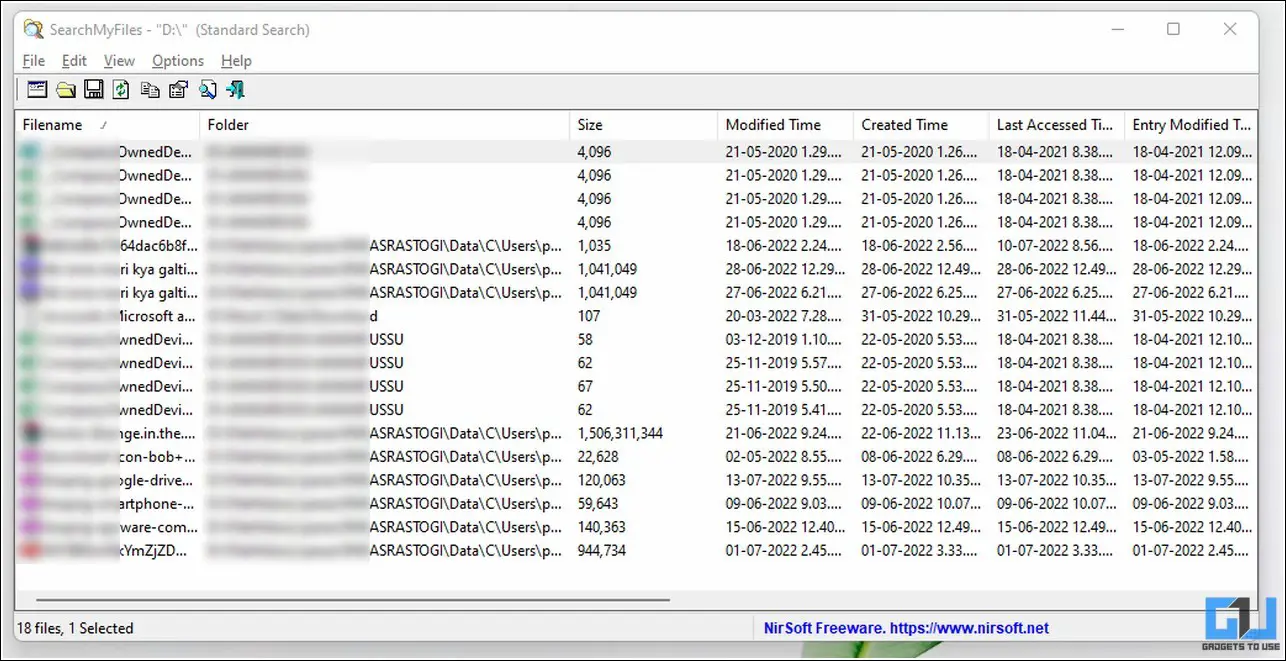Click modified time '28-06-2022 12.29...'
The image size is (1286, 661).
pyautogui.click(x=784, y=269)
